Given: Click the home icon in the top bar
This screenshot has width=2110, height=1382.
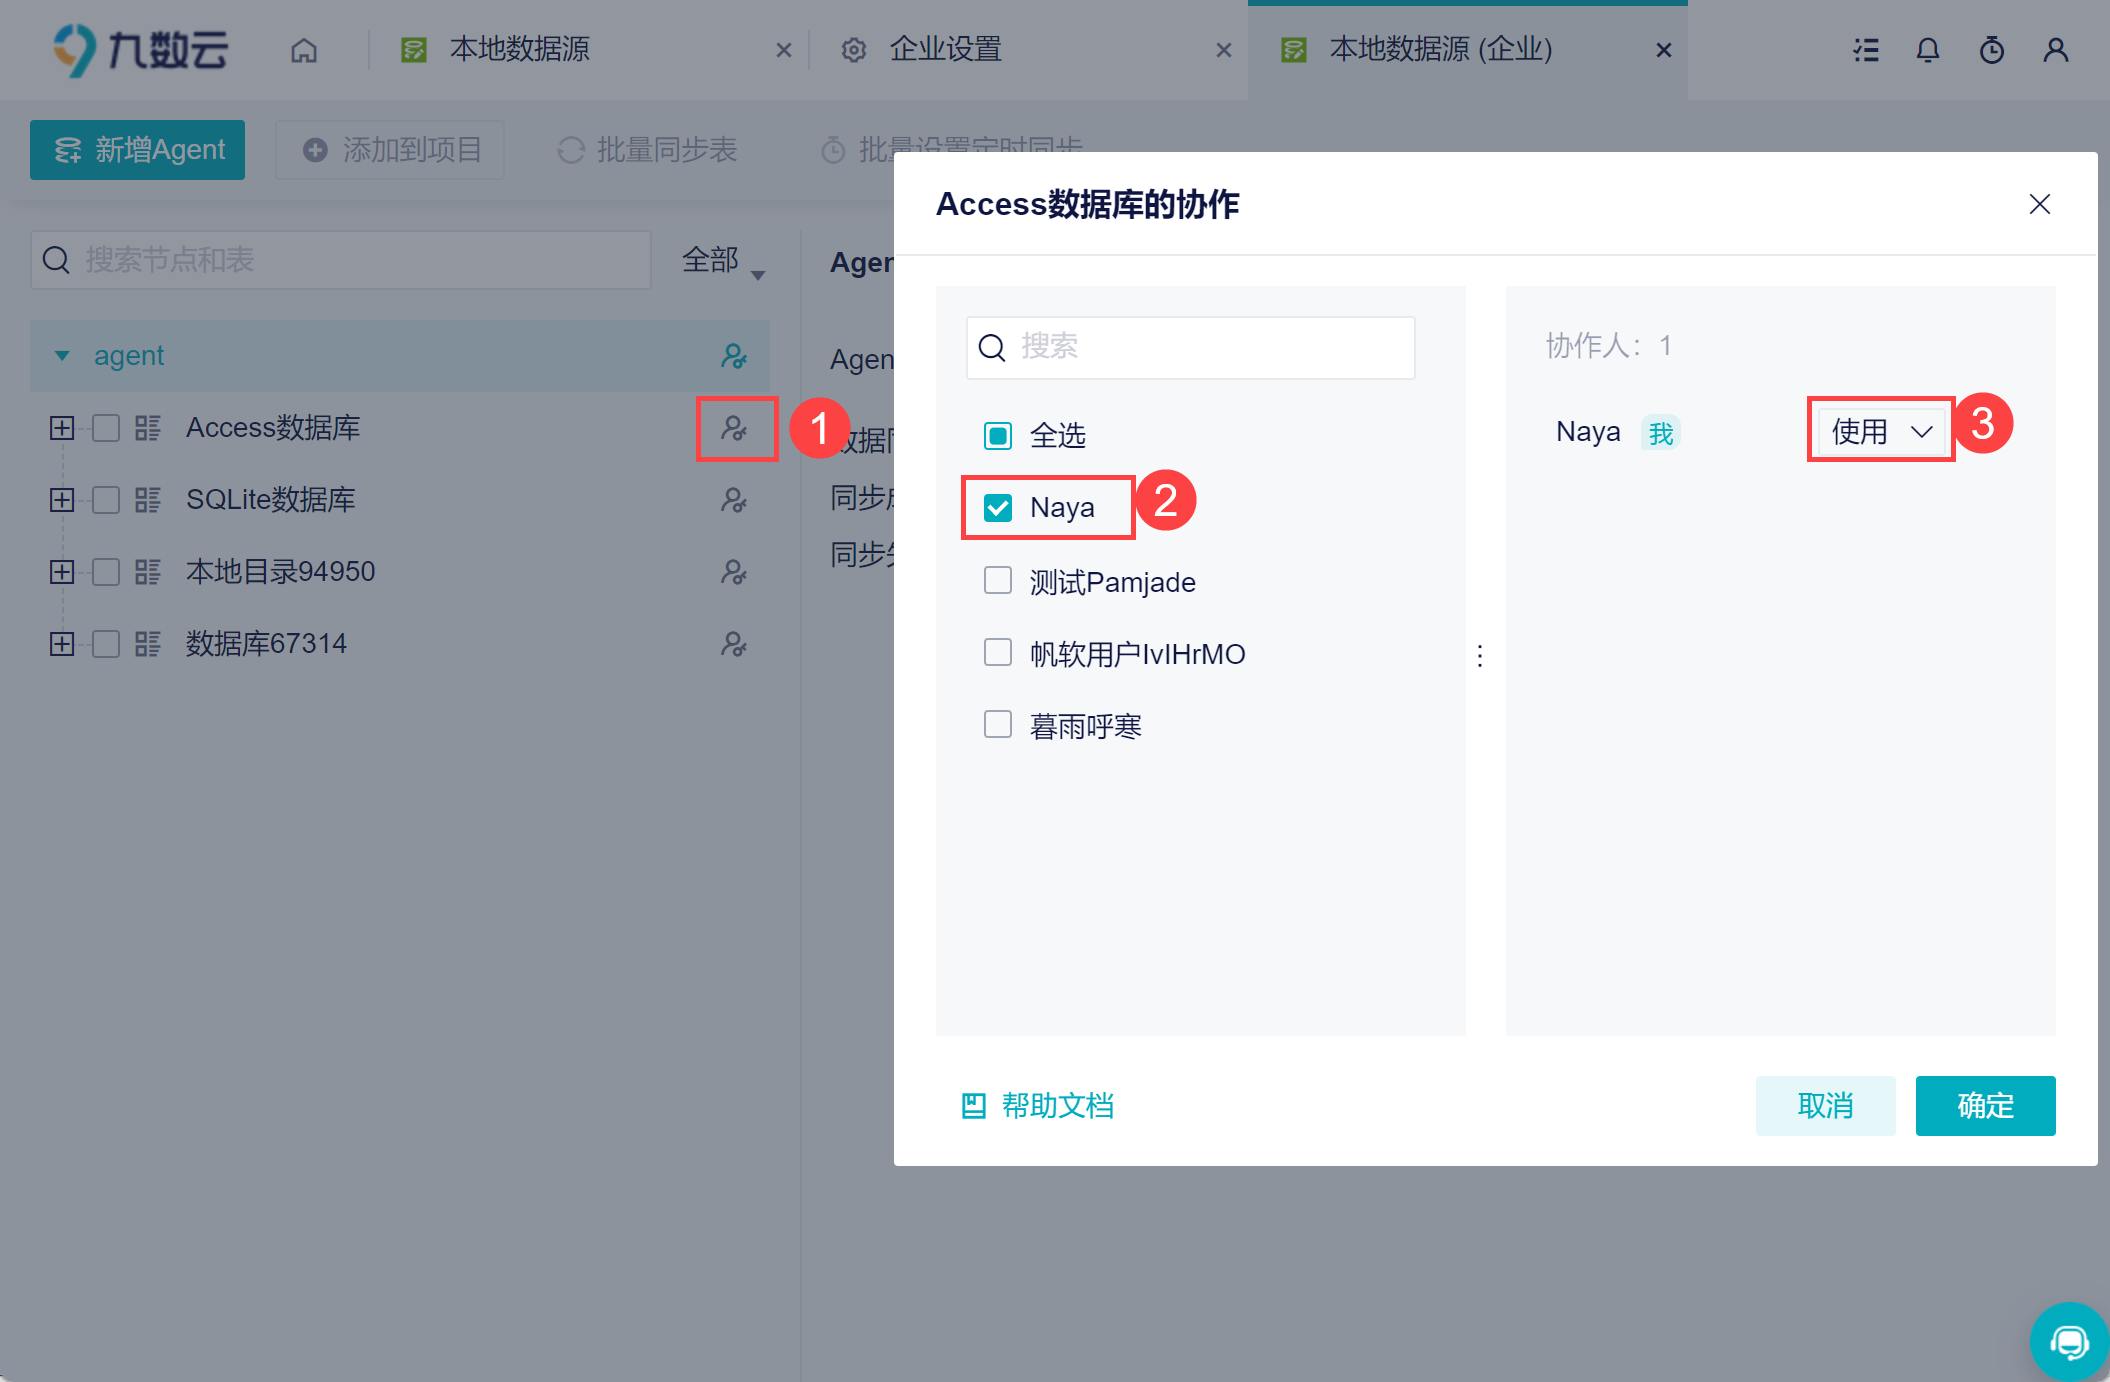Looking at the screenshot, I should (x=304, y=50).
